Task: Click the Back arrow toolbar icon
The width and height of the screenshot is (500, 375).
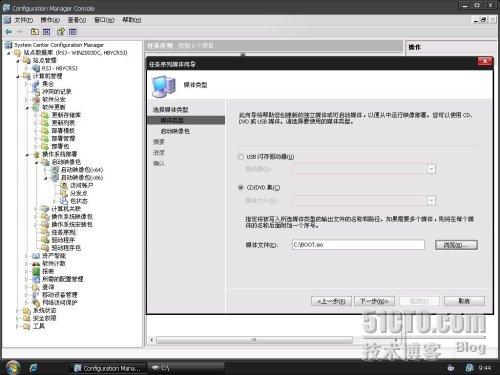Action: 8,32
